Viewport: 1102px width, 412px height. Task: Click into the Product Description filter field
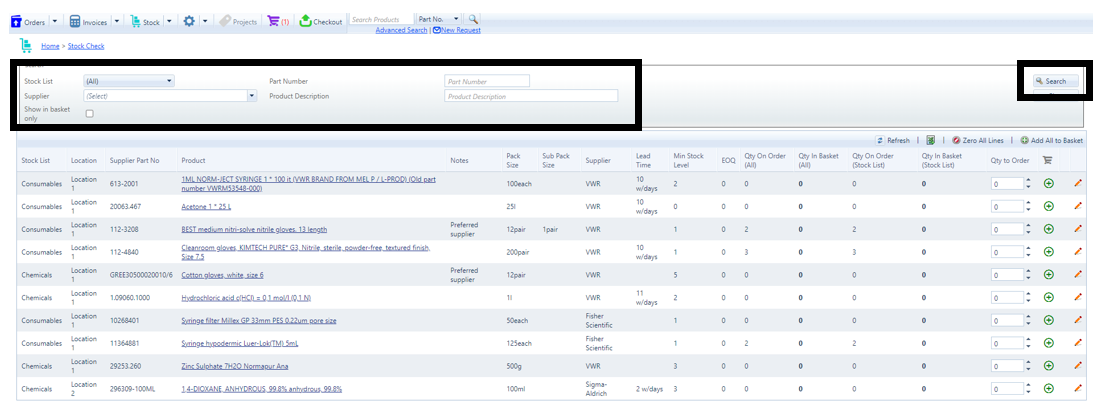(x=531, y=96)
